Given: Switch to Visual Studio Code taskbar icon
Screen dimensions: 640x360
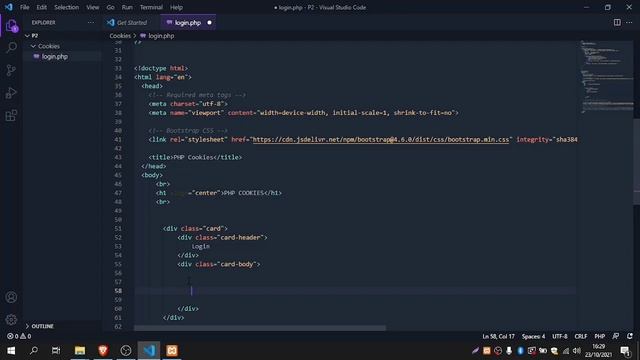Looking at the screenshot, I should click(149, 351).
